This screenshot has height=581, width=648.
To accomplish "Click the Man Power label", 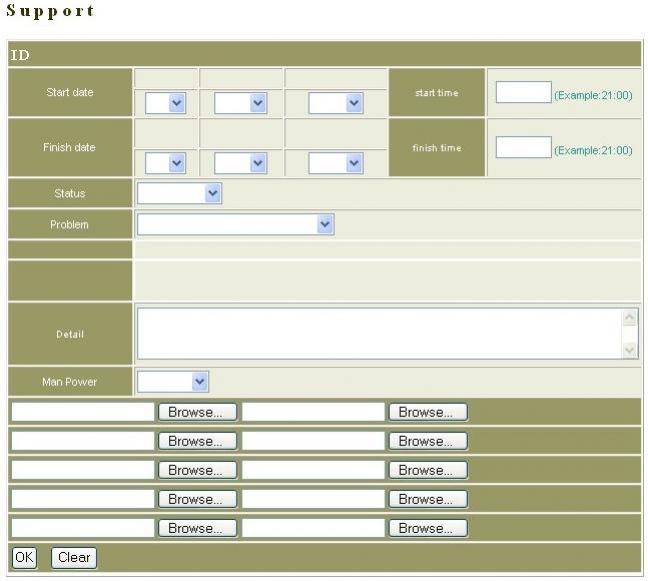I will [69, 381].
